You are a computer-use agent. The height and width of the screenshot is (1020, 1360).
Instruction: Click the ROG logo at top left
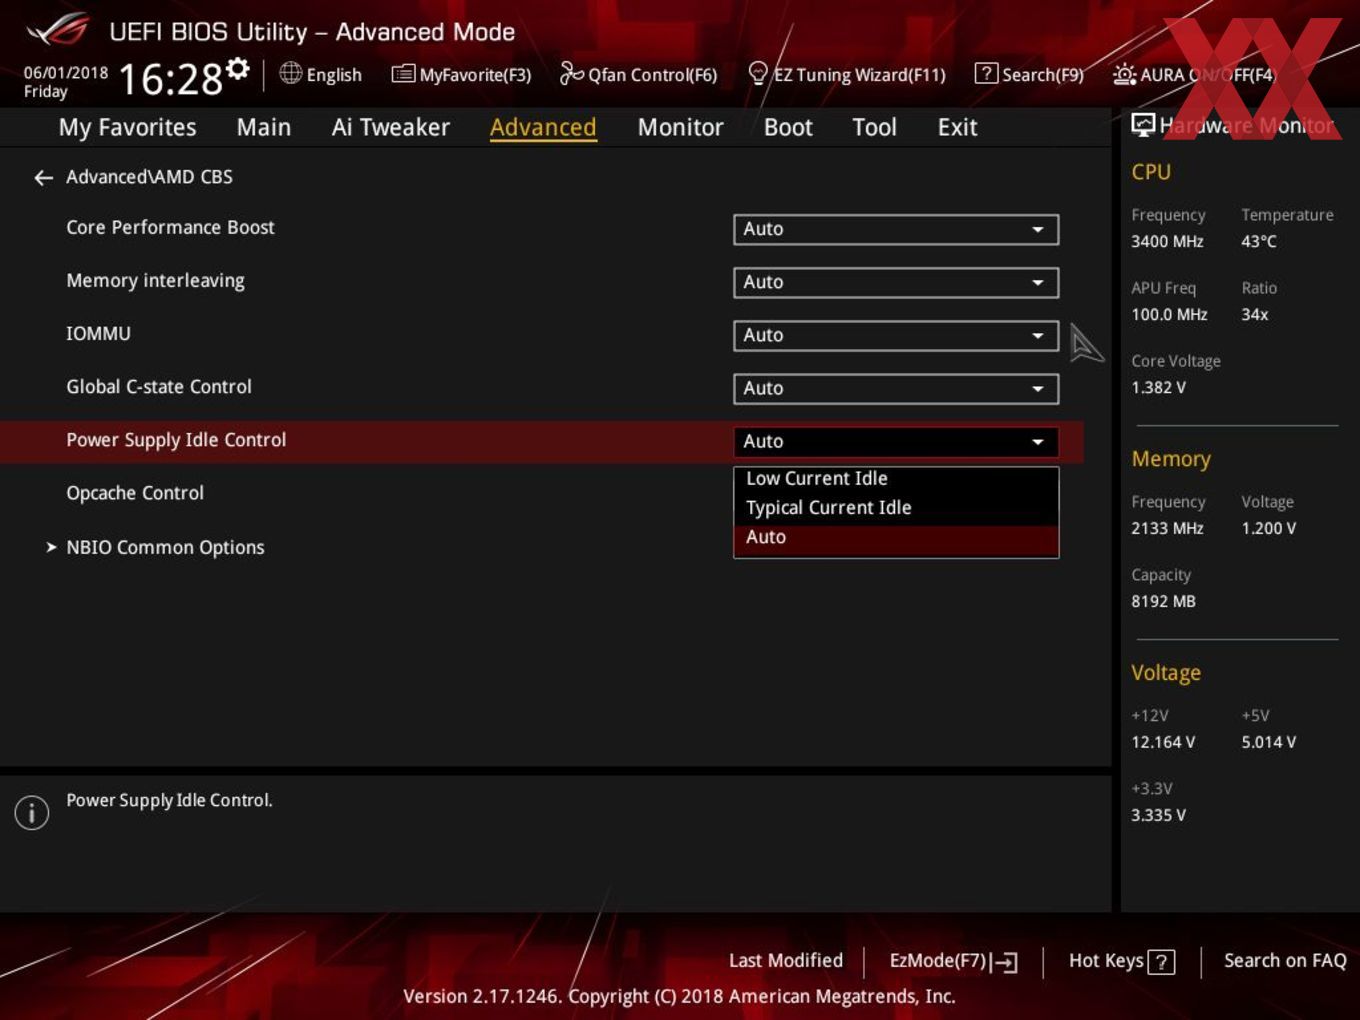pyautogui.click(x=58, y=30)
